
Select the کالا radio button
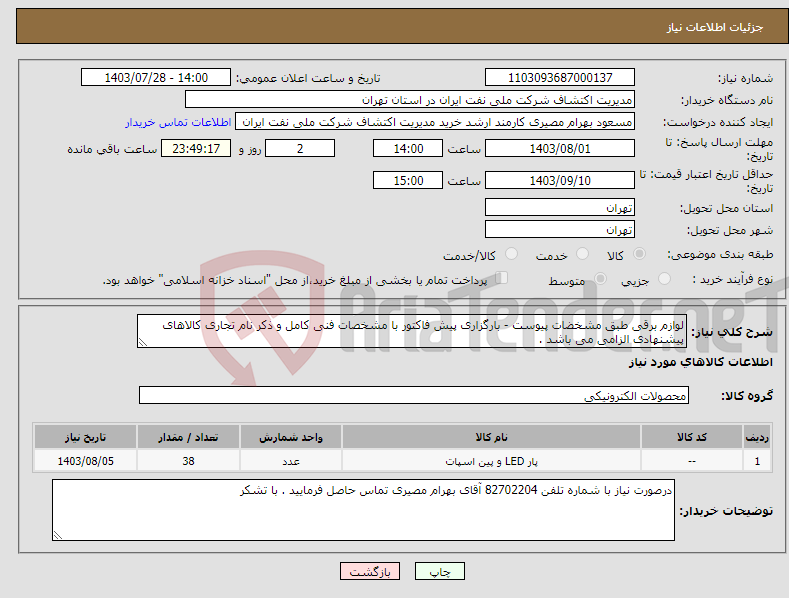639,254
